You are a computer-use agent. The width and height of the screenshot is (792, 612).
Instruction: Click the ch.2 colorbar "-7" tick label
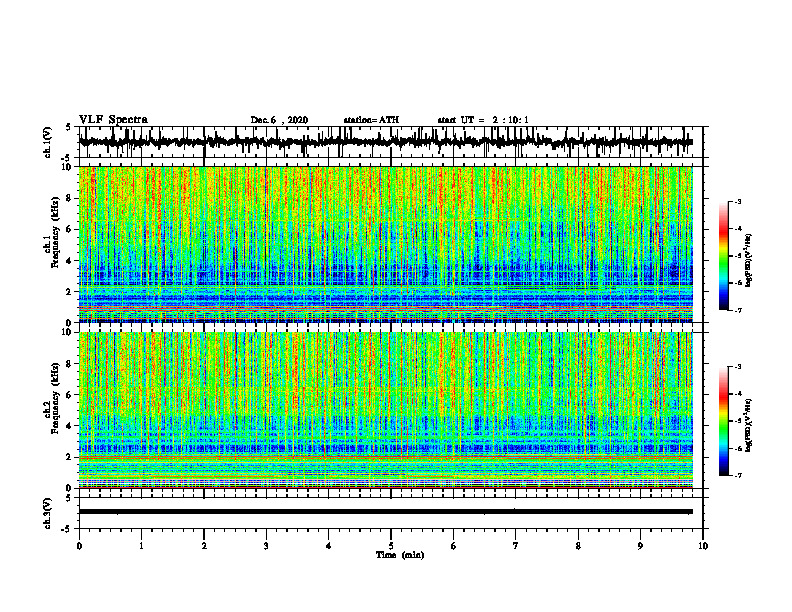[x=738, y=475]
